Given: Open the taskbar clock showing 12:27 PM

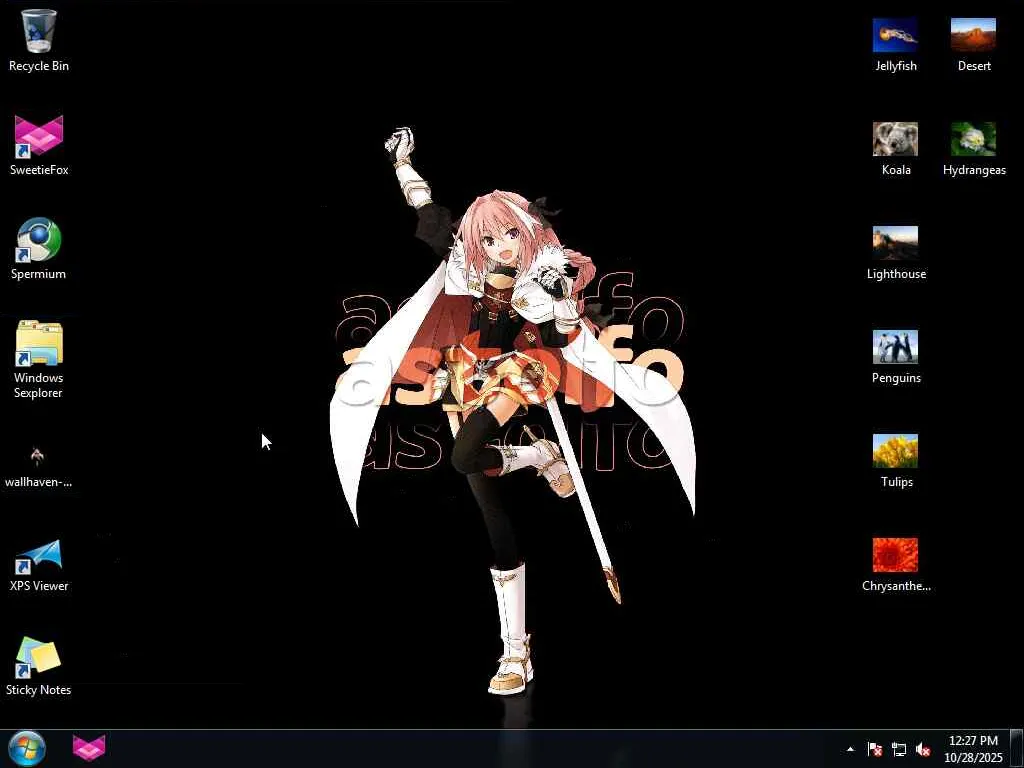Looking at the screenshot, I should [x=972, y=748].
